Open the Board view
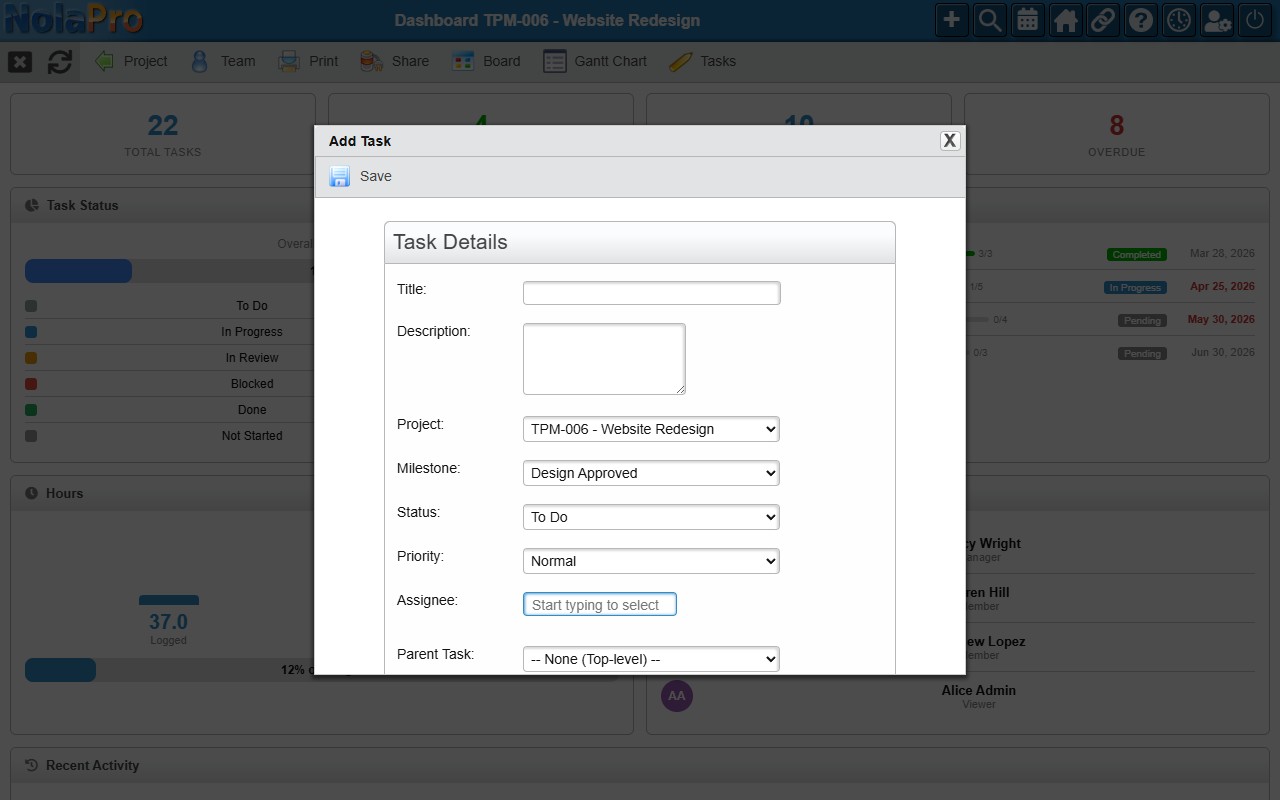The image size is (1280, 800). [x=486, y=61]
